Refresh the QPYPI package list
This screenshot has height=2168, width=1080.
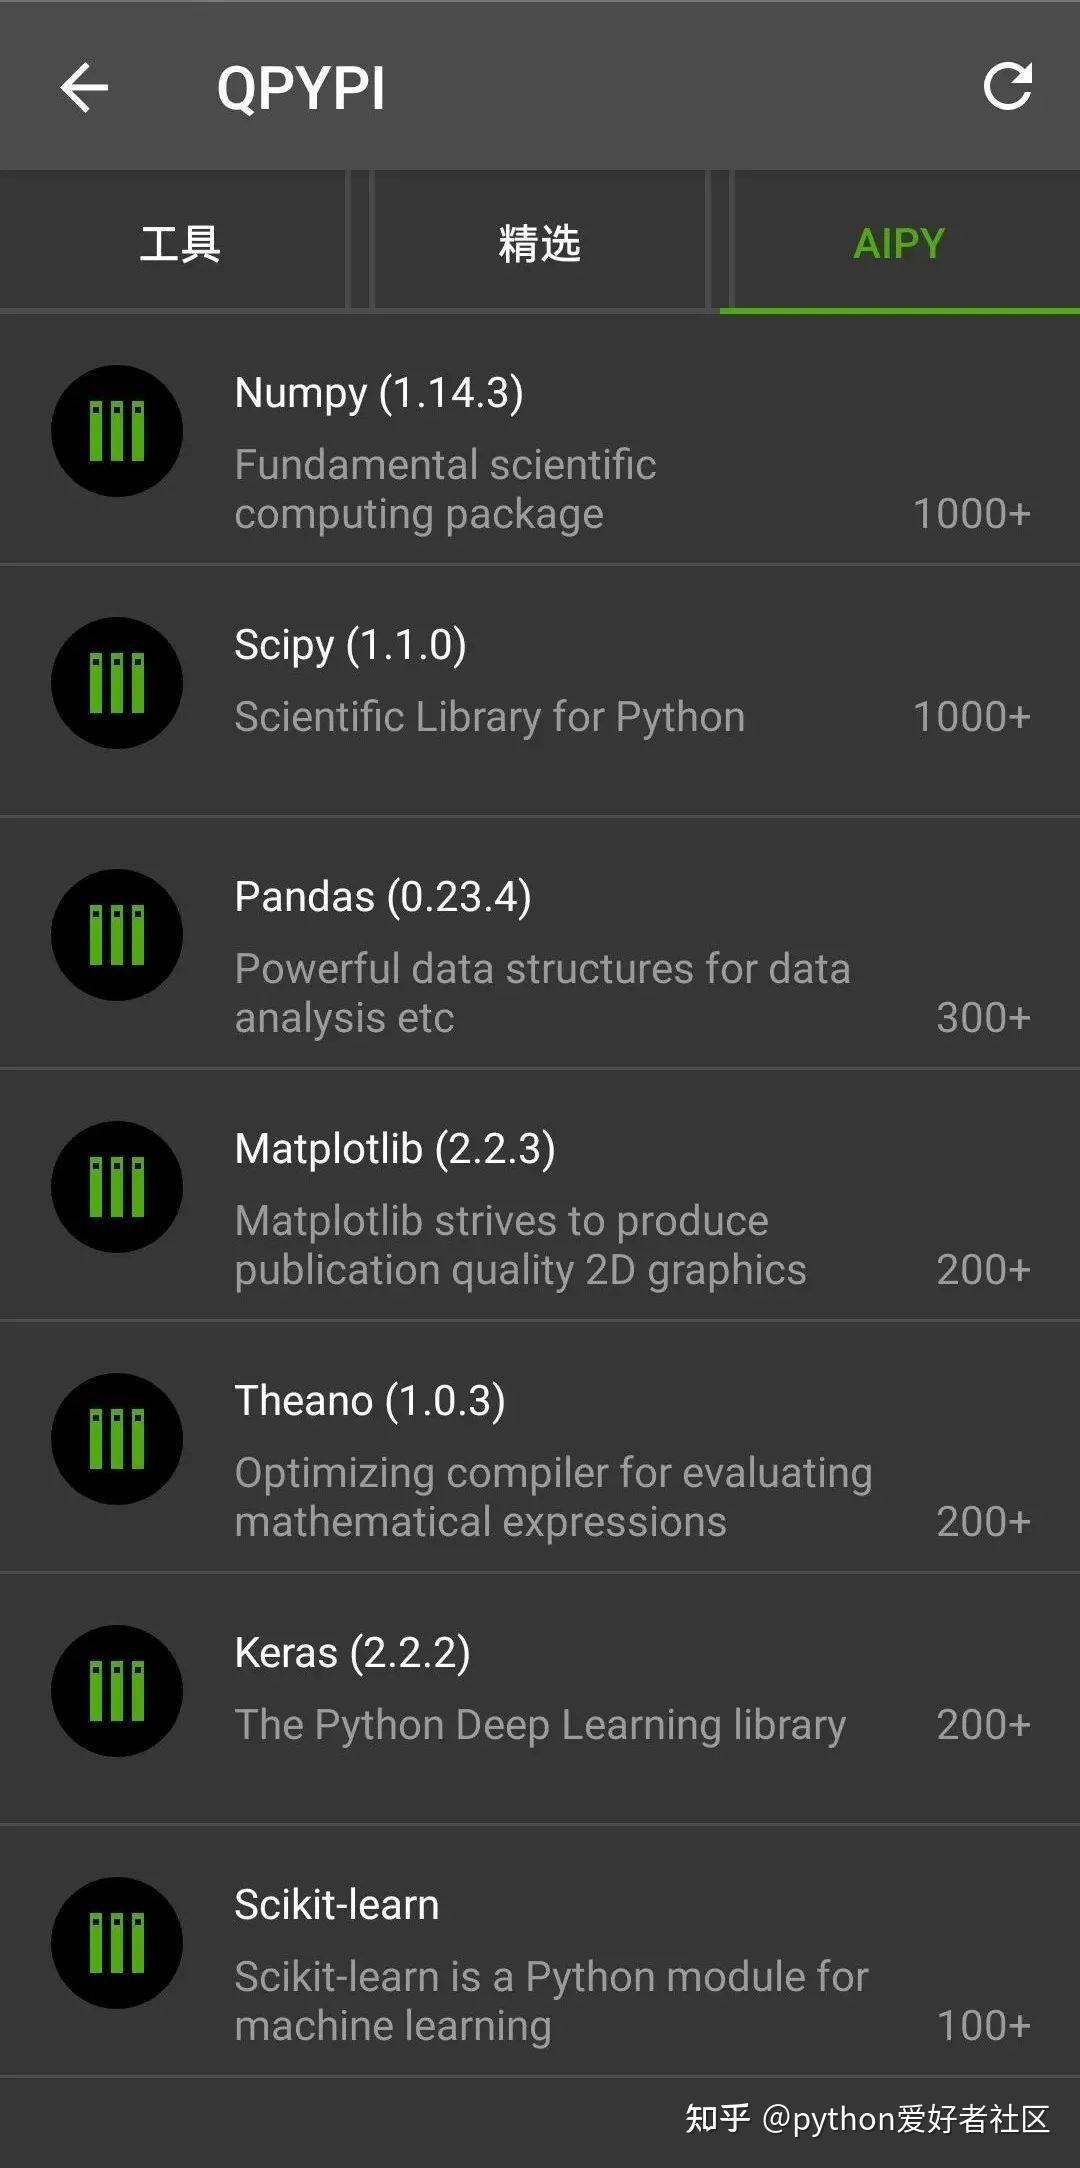tap(1007, 87)
